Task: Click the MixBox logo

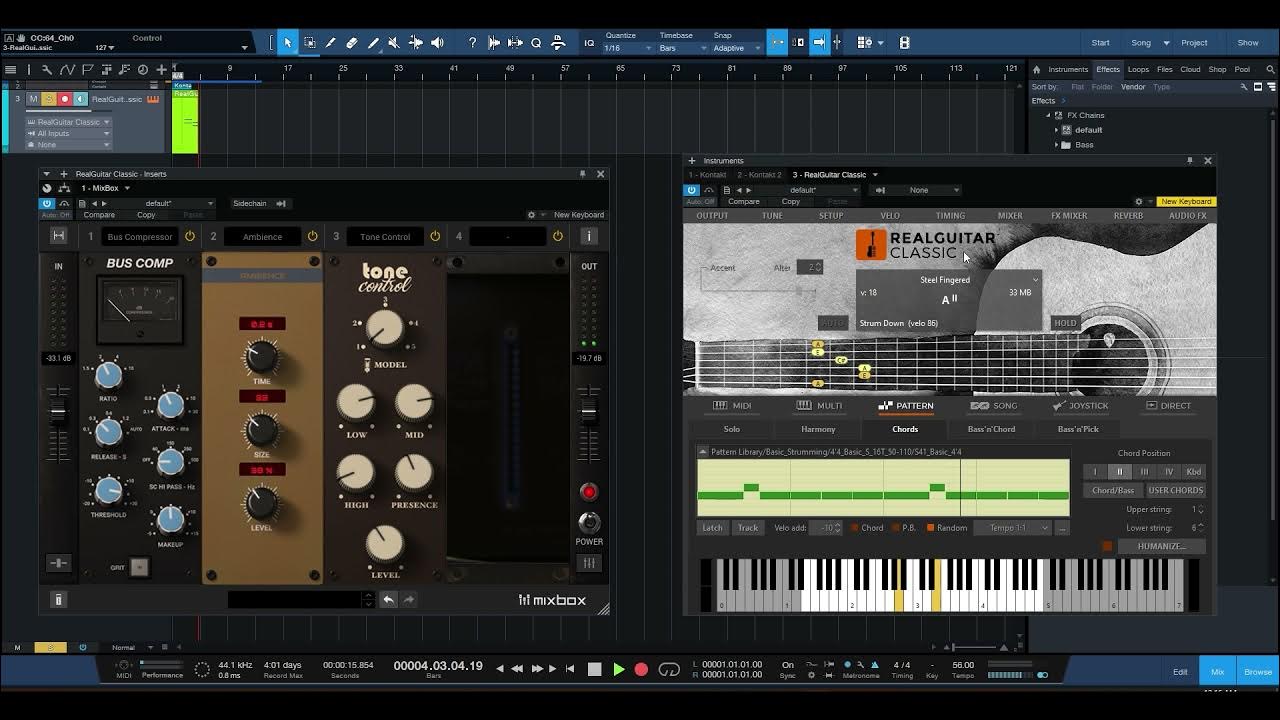Action: coord(552,600)
